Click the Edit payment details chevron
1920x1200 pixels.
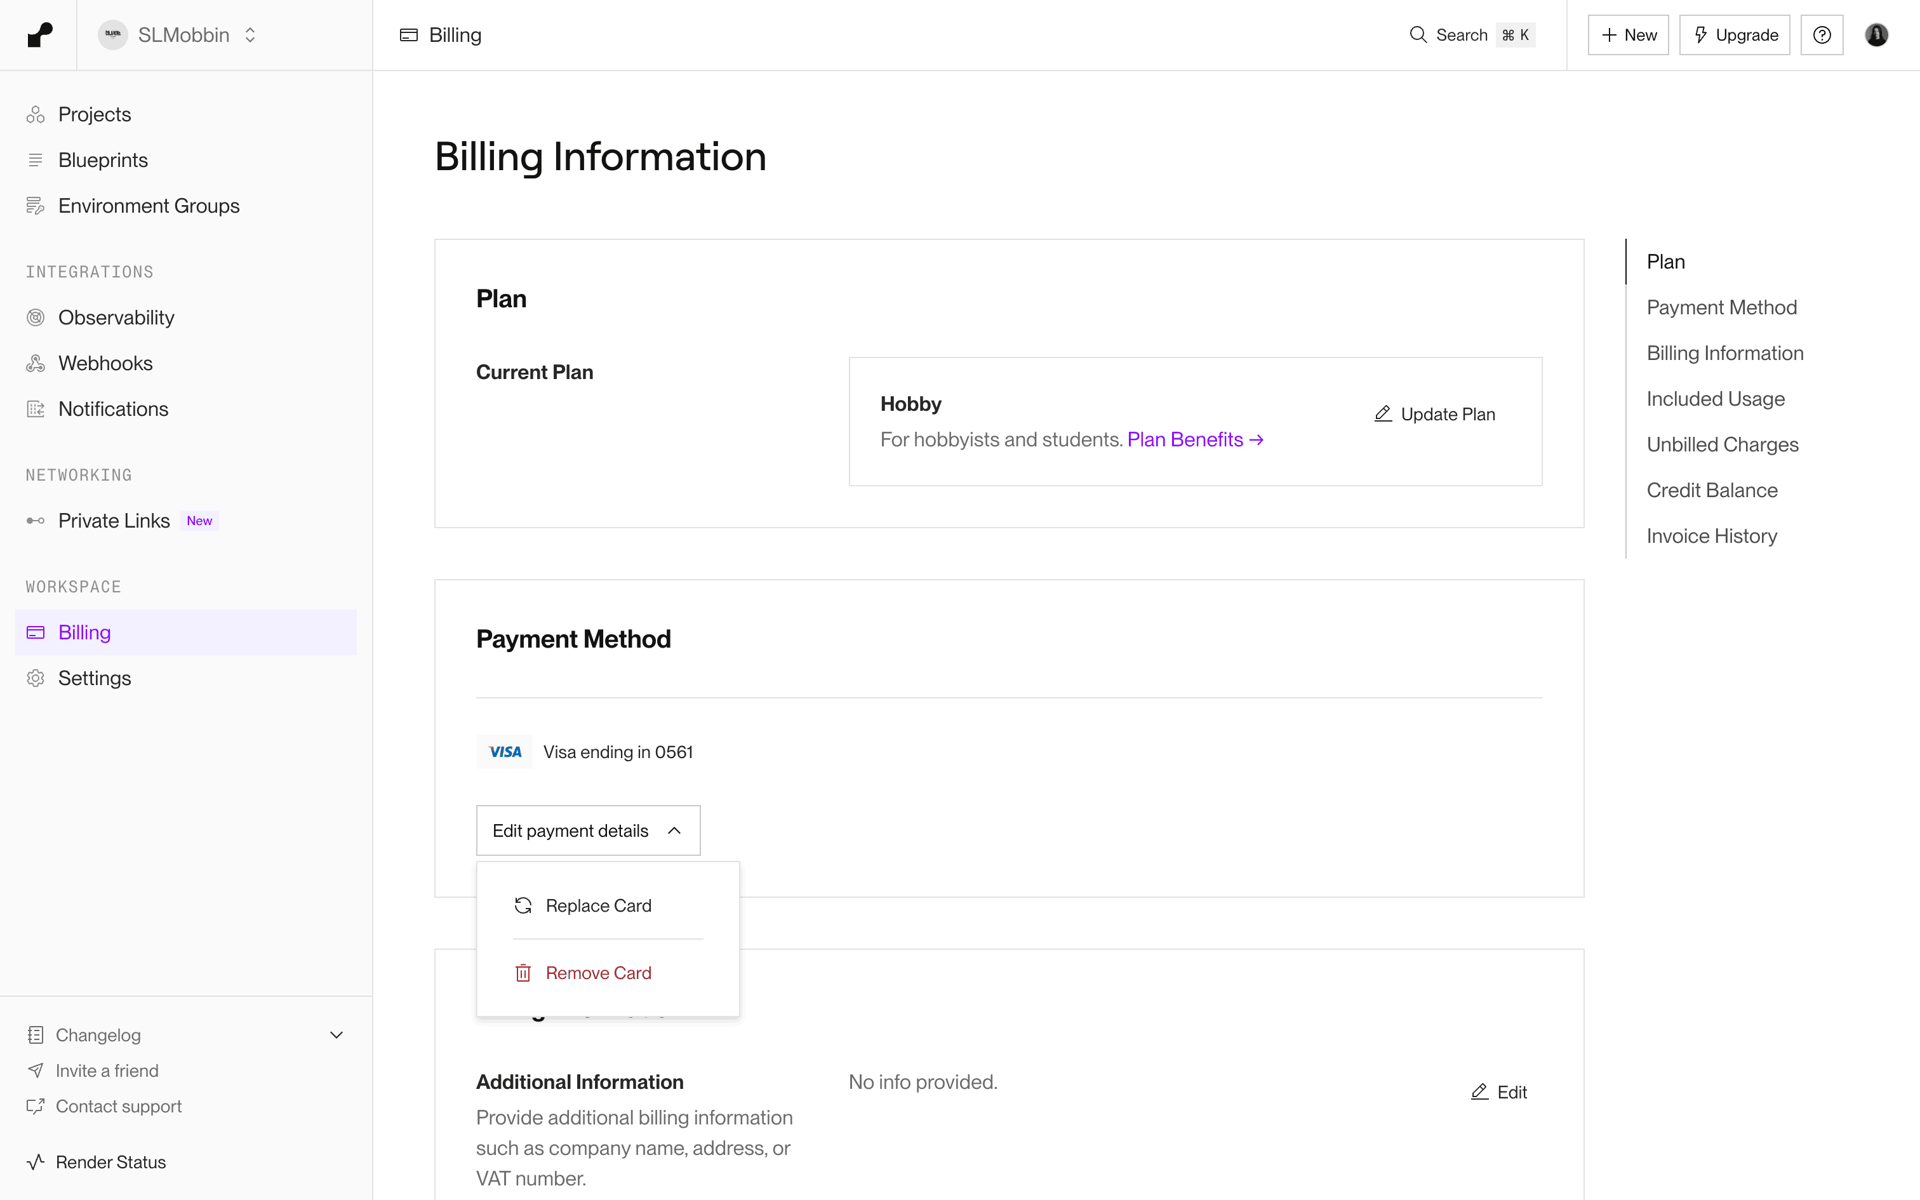674,831
